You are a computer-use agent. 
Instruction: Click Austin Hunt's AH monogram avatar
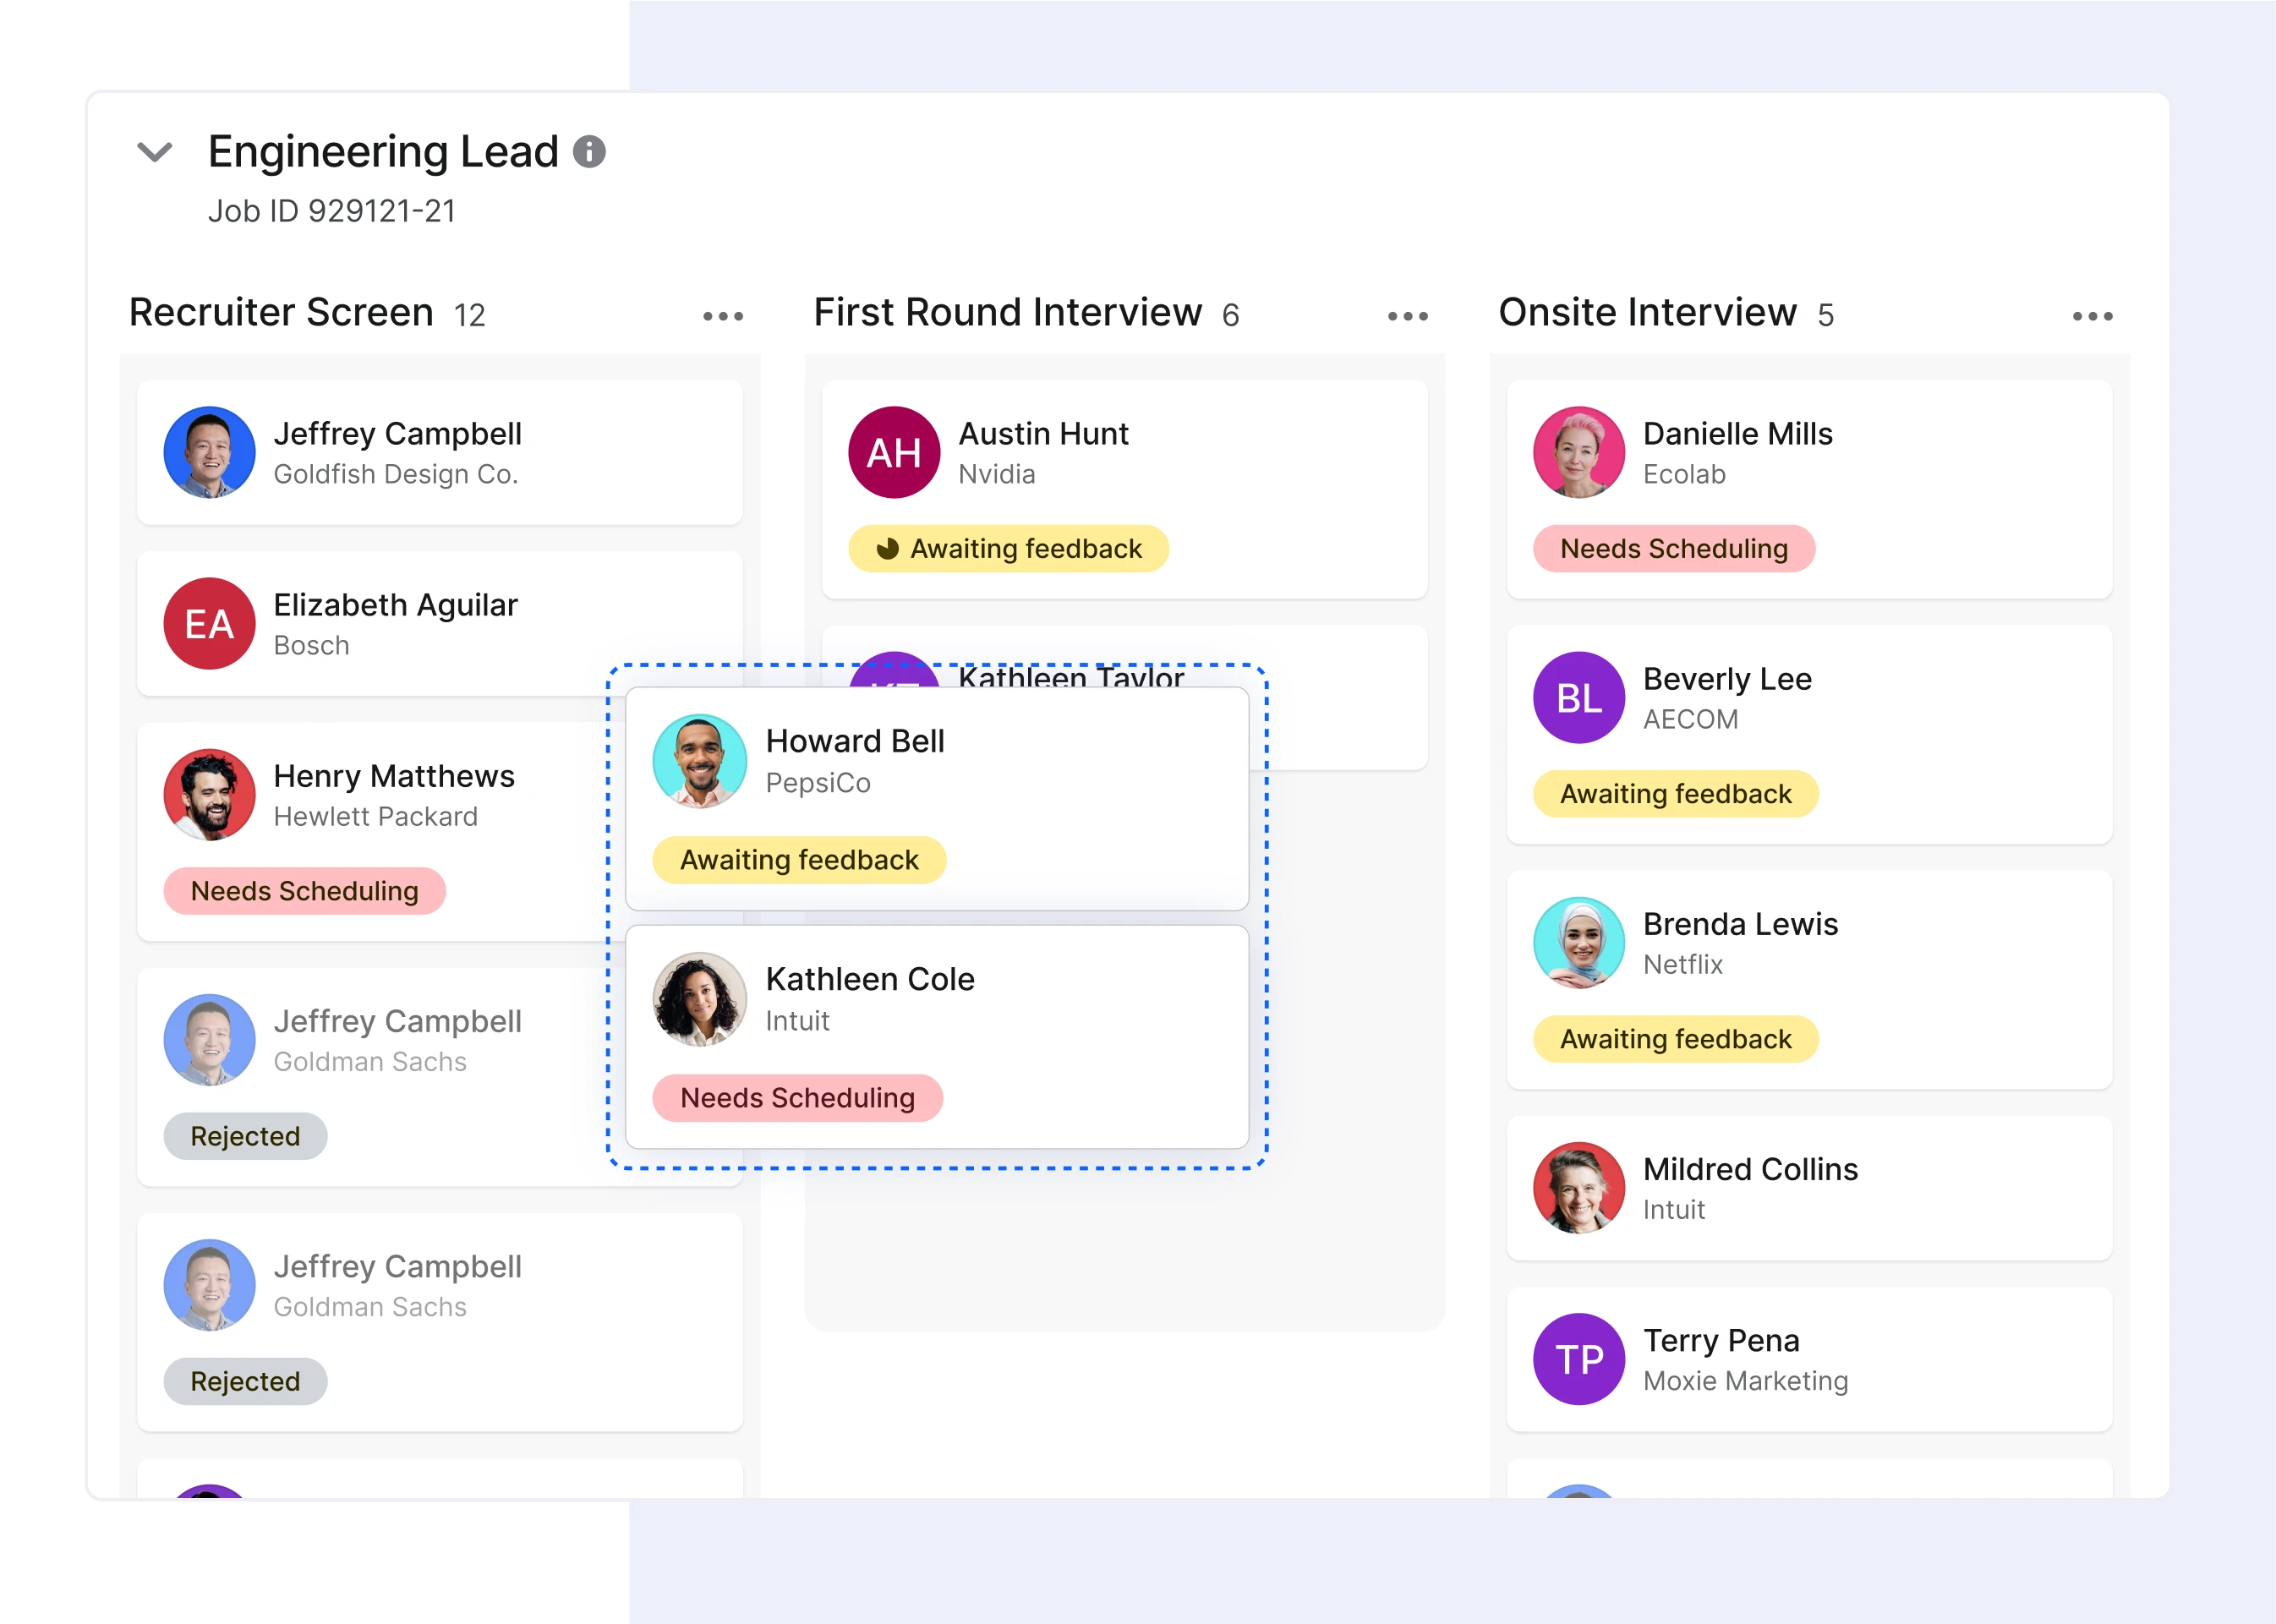(x=894, y=452)
